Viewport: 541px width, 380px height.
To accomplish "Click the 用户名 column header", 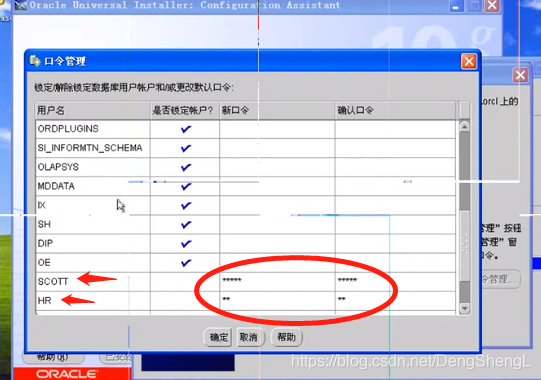I will [92, 110].
